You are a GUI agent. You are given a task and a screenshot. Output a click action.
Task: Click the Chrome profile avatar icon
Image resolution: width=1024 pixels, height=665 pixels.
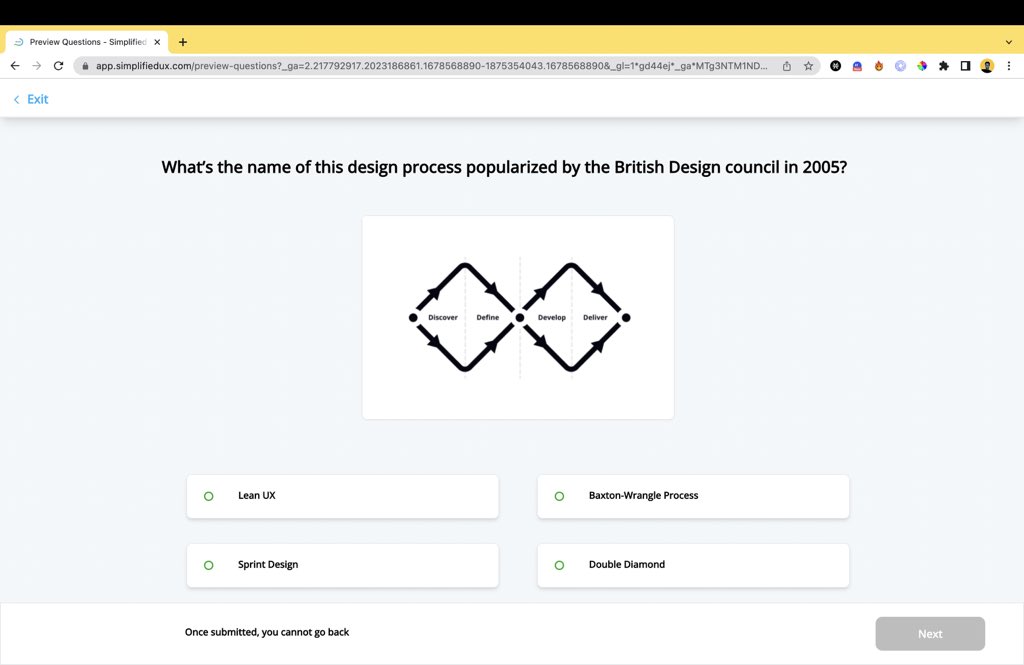click(x=987, y=65)
